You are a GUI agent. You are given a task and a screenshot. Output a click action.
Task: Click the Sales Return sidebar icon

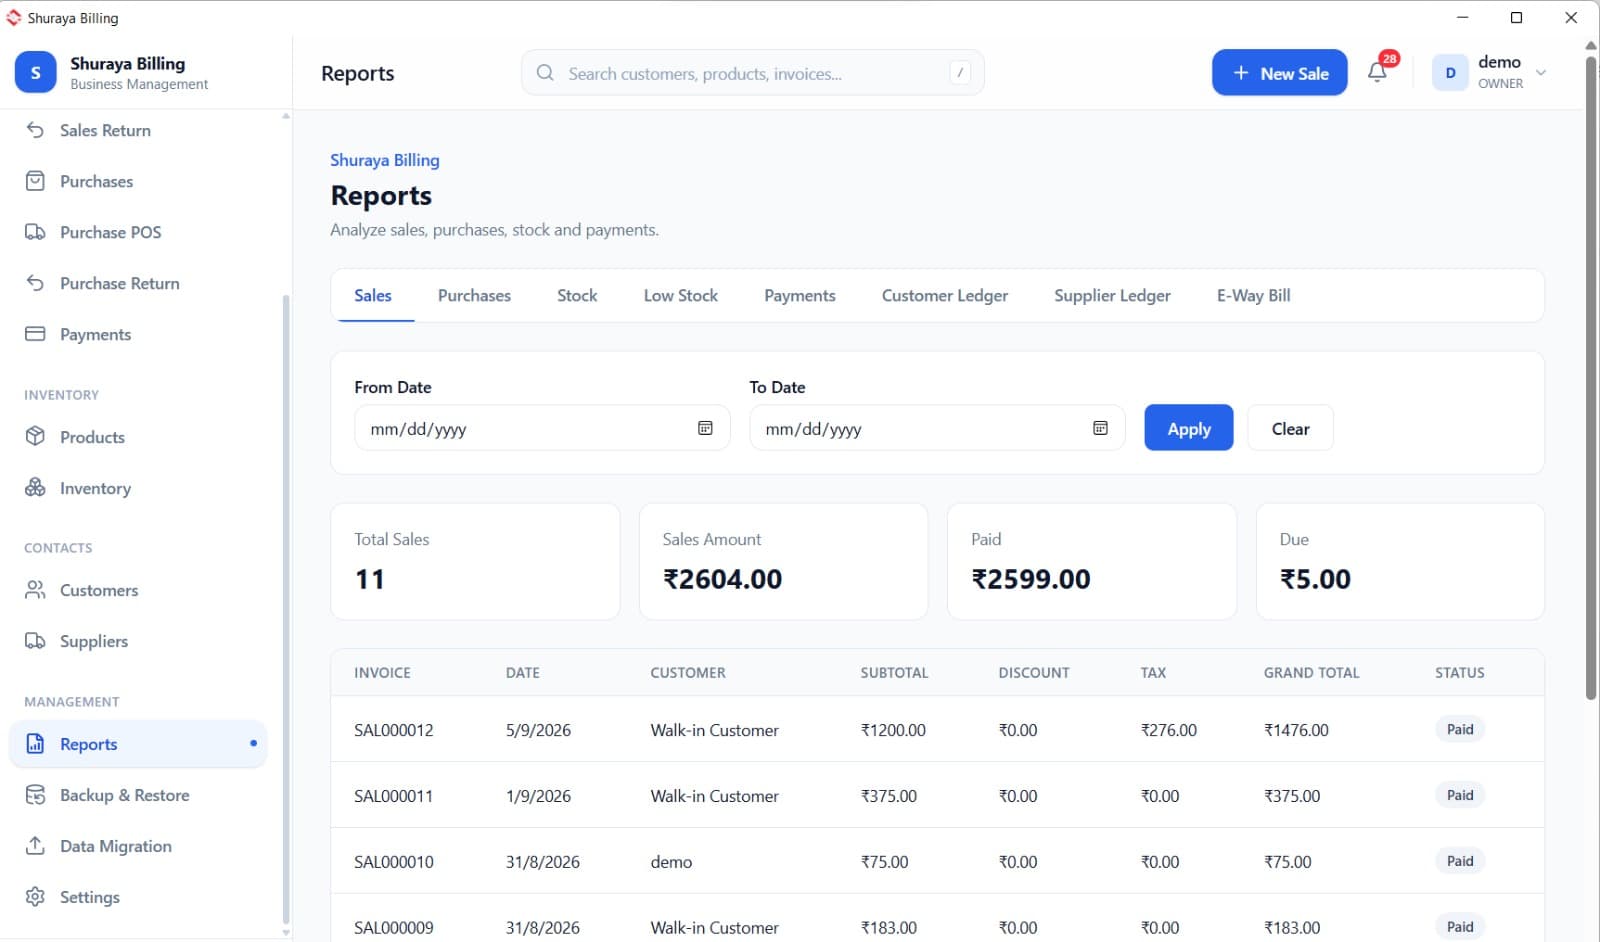pyautogui.click(x=35, y=130)
